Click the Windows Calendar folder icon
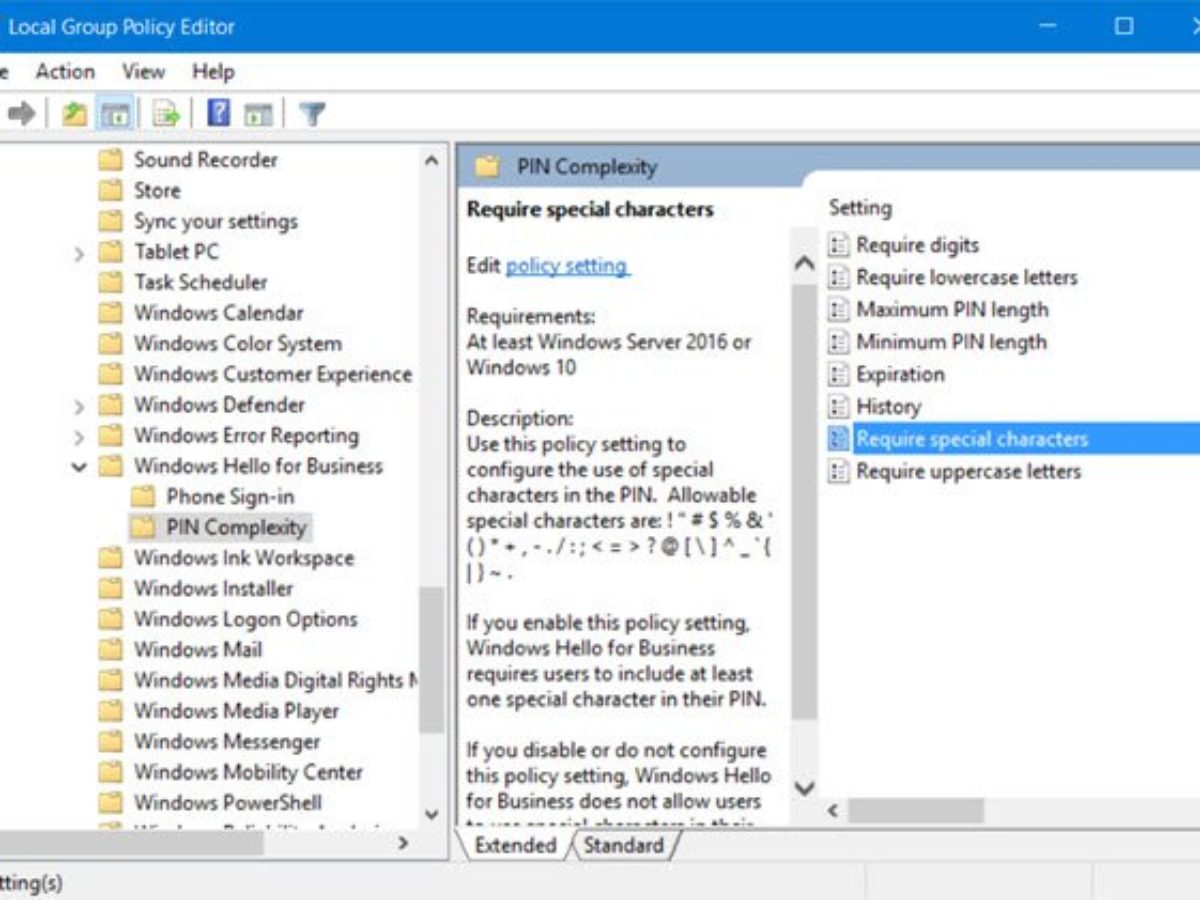This screenshot has height=900, width=1200. click(x=111, y=313)
